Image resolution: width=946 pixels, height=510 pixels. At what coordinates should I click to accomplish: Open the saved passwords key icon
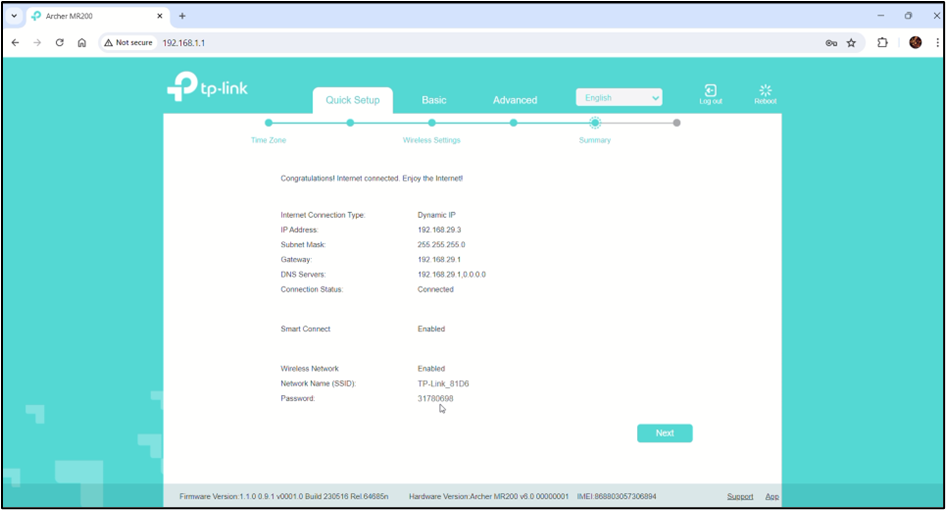tap(830, 43)
